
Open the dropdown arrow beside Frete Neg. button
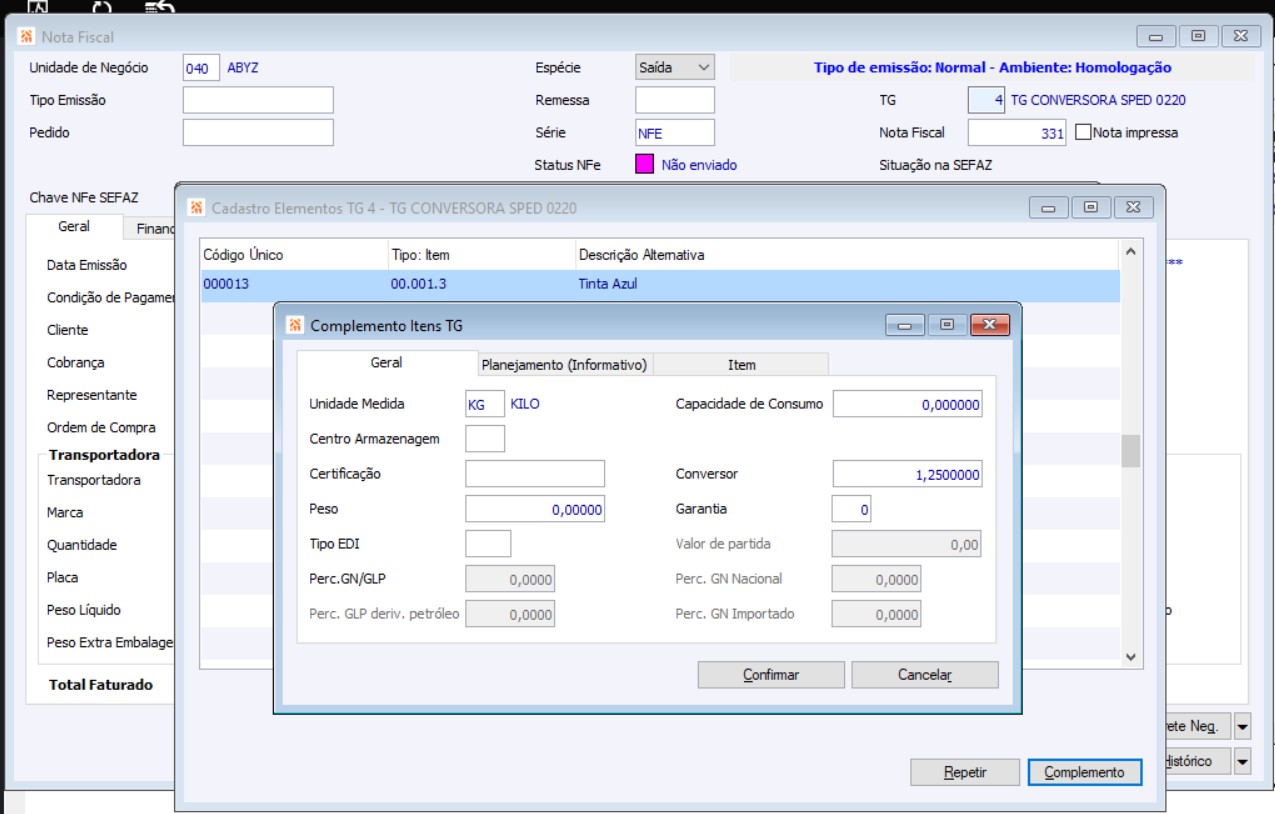[1242, 726]
